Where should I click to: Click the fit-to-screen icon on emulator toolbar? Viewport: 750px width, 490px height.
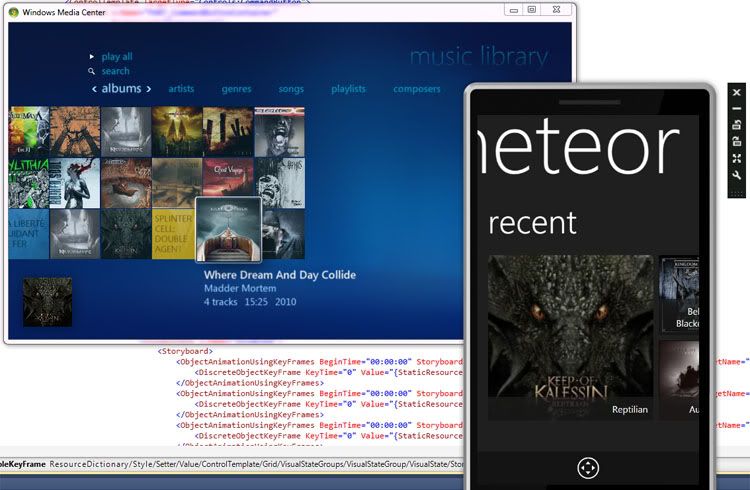[737, 159]
